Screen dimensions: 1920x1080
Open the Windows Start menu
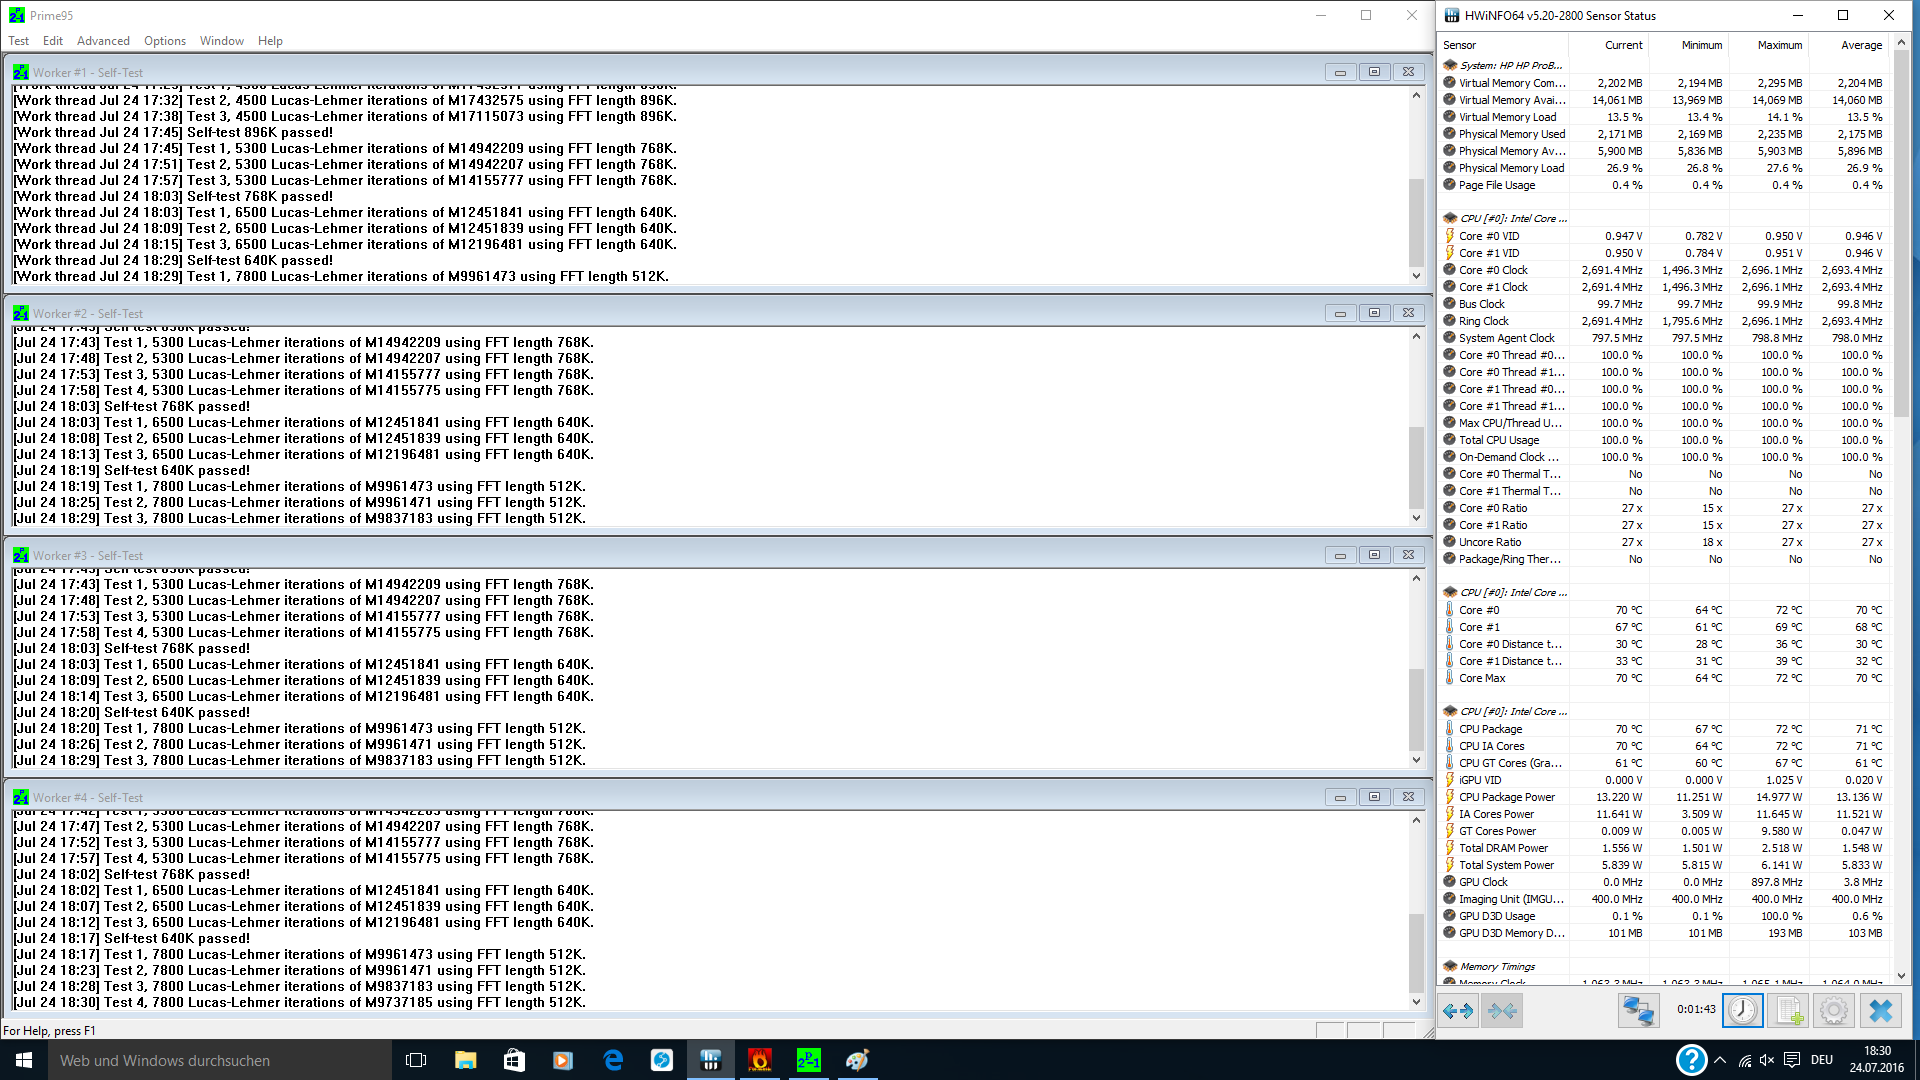click(x=24, y=1060)
